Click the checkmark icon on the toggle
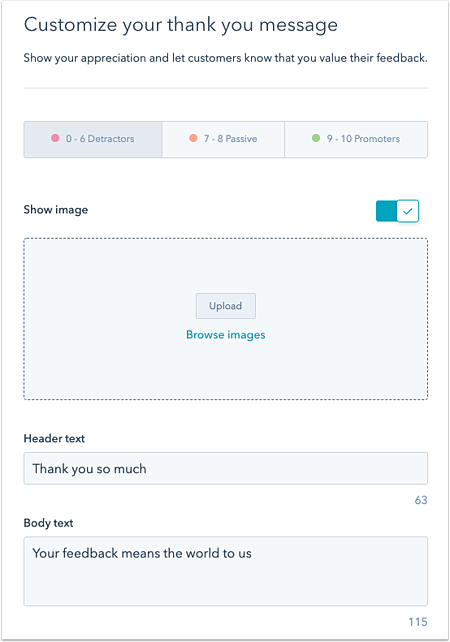Viewport: 450px width, 642px height. [407, 211]
